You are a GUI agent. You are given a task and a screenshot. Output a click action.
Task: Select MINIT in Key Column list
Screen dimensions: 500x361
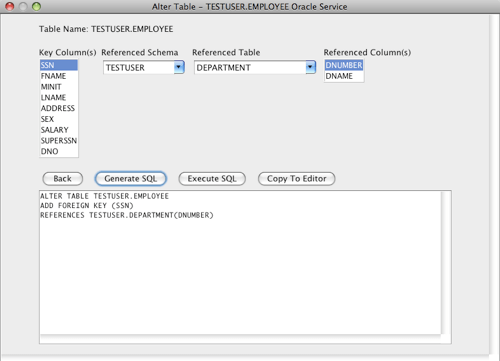[x=59, y=87]
